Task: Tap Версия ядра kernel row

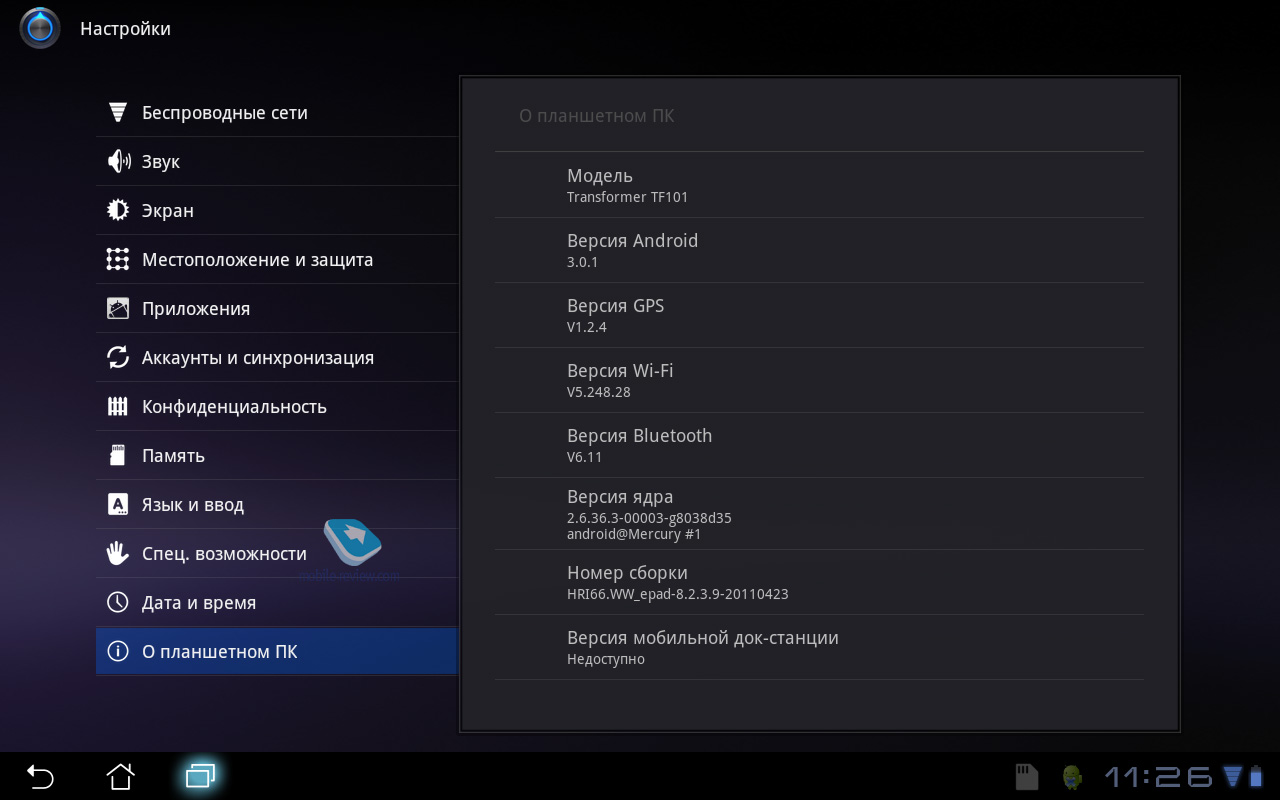Action: [819, 514]
